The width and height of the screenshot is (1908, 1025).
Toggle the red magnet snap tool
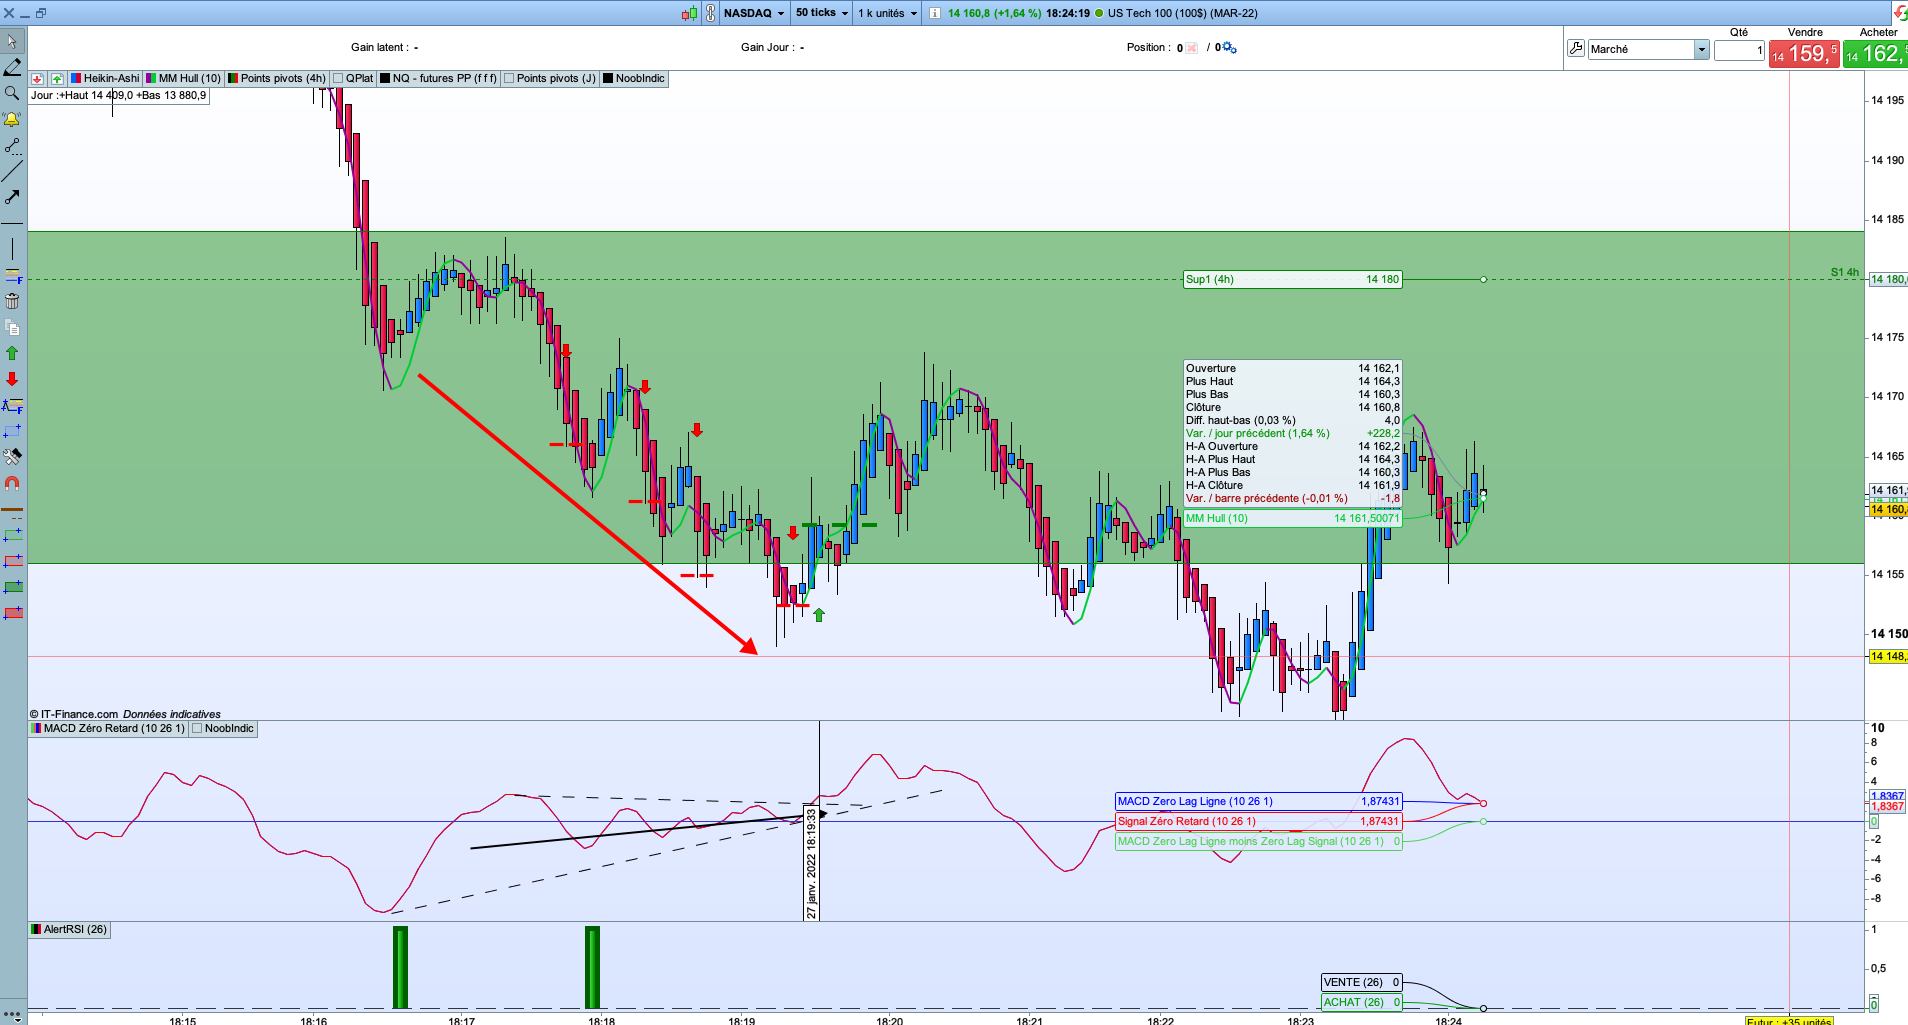(x=12, y=483)
